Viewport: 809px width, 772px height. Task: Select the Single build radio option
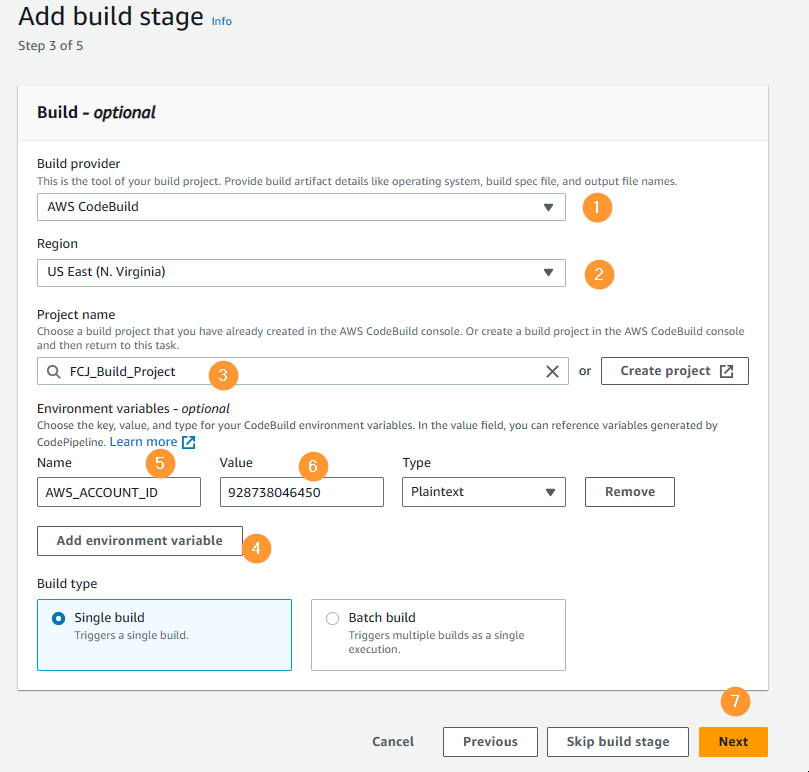pyautogui.click(x=59, y=618)
